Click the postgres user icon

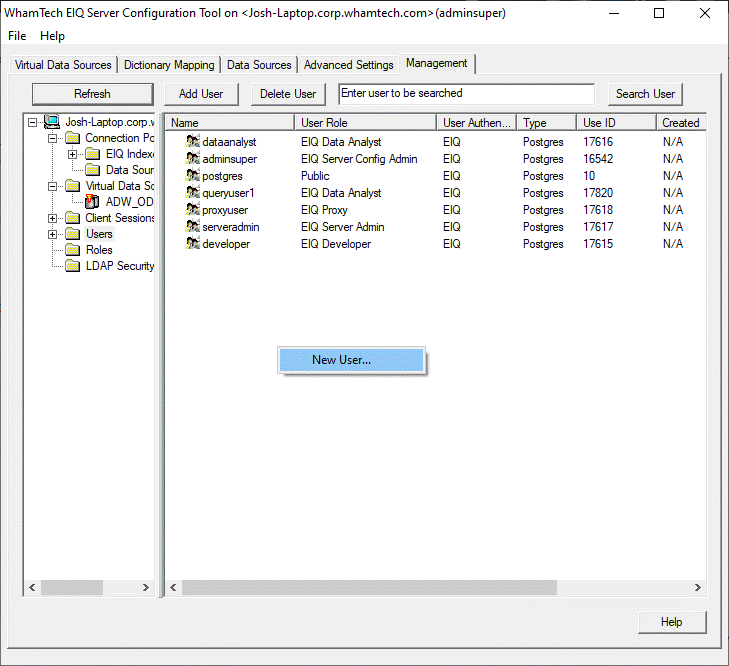192,175
